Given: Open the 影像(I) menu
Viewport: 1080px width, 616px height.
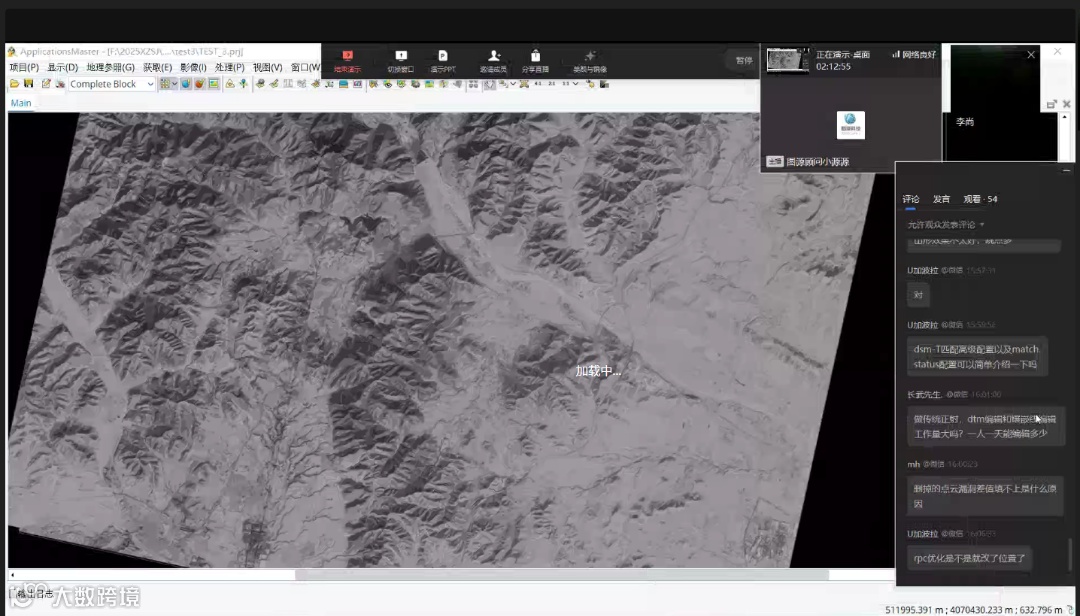Looking at the screenshot, I should click(193, 67).
